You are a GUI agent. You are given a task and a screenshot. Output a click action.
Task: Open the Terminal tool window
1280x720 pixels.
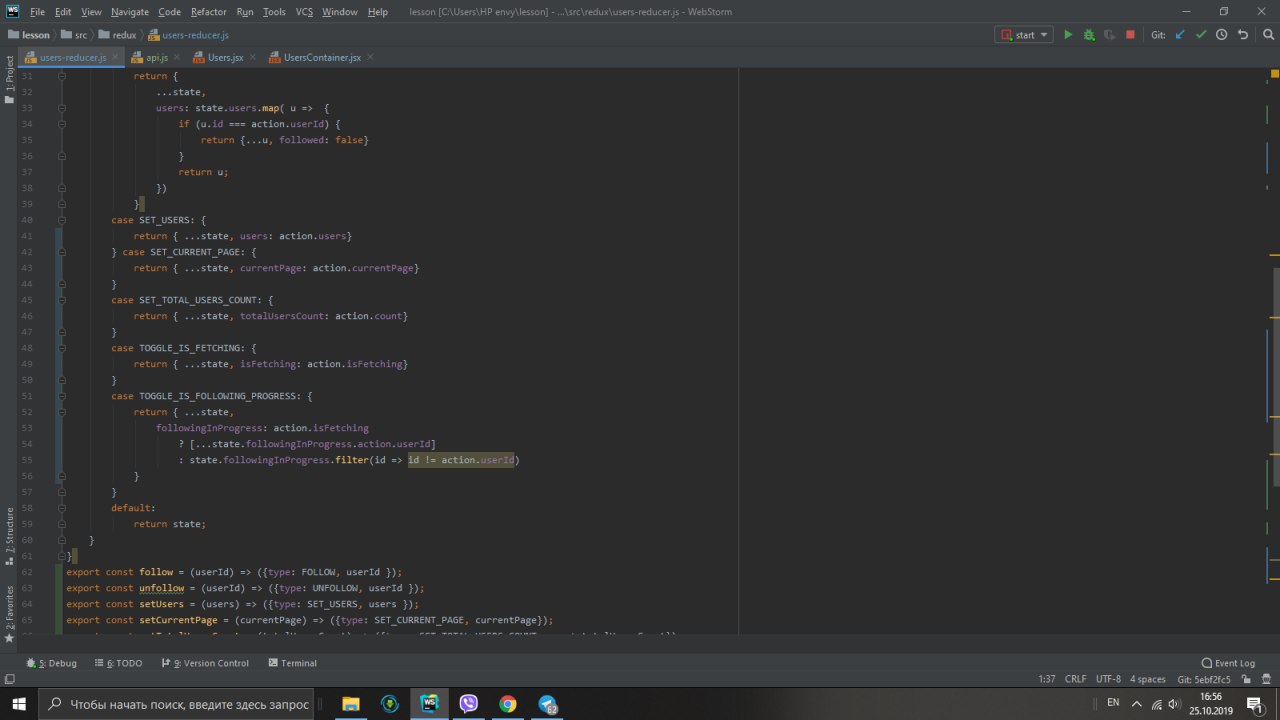pyautogui.click(x=292, y=663)
